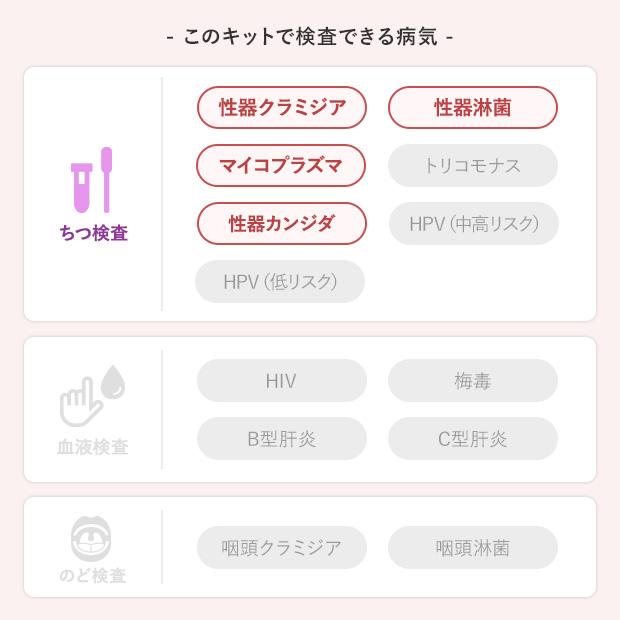Image resolution: width=620 pixels, height=620 pixels.
Task: Click the 咽頭クラミジア pill
Action: pyautogui.click(x=282, y=548)
